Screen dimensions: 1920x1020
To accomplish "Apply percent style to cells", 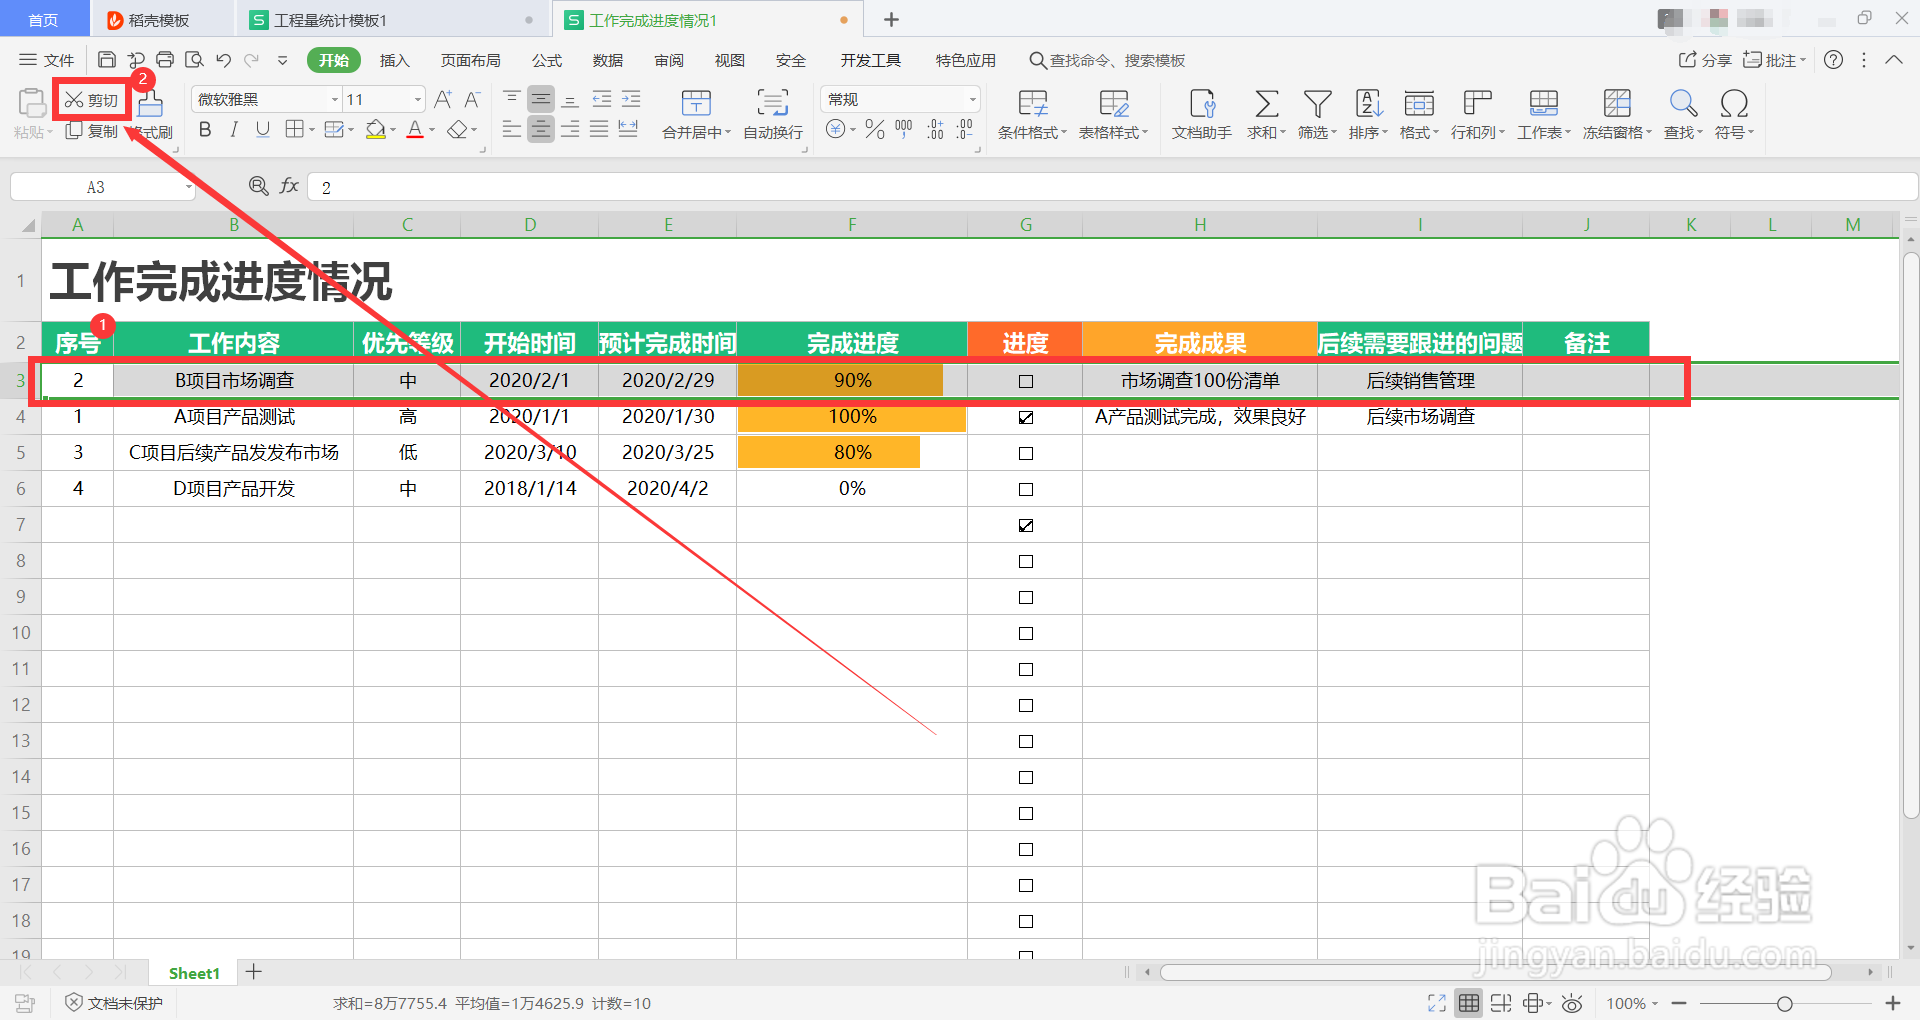I will (875, 129).
